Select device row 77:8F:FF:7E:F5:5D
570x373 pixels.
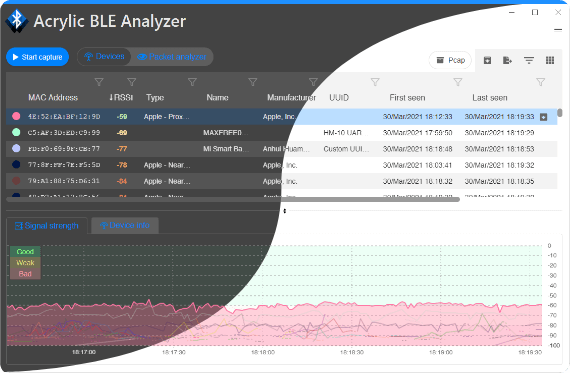[282, 165]
